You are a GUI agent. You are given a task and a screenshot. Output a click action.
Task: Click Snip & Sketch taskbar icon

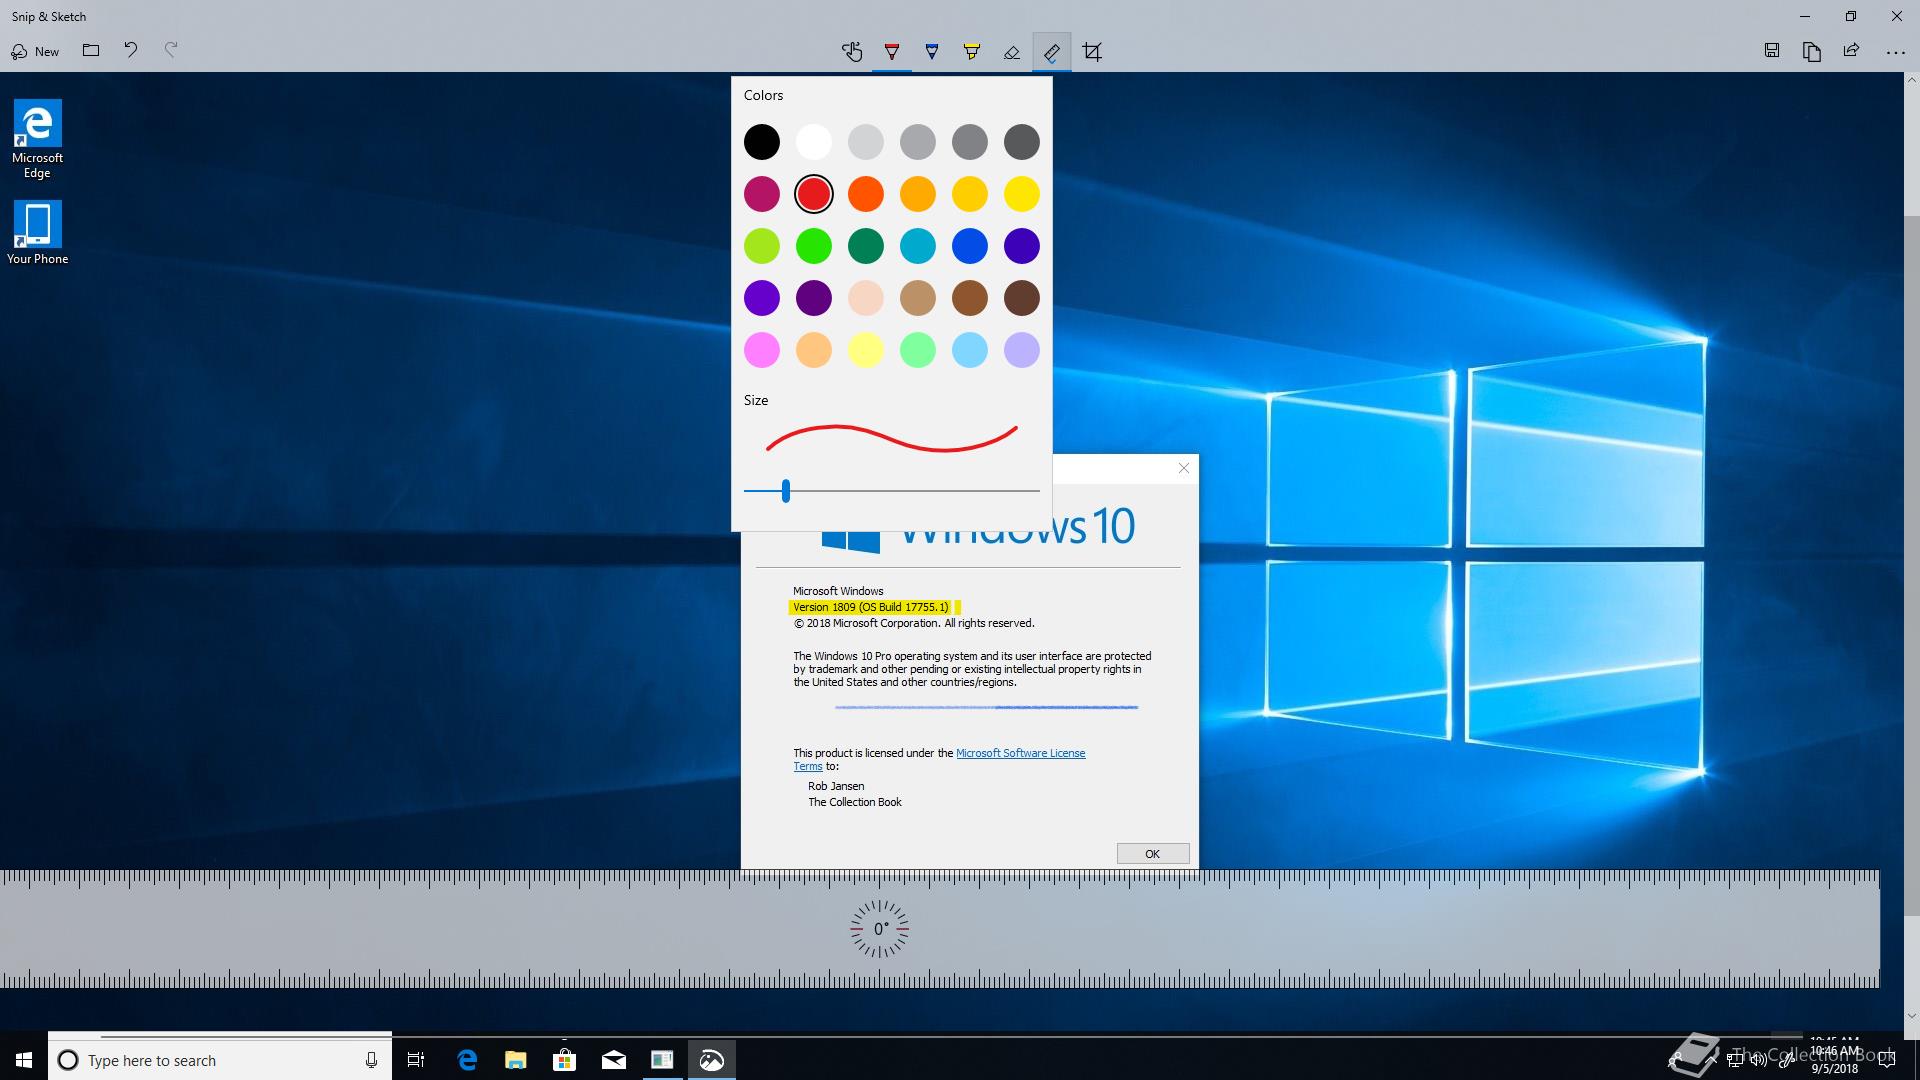712,1060
